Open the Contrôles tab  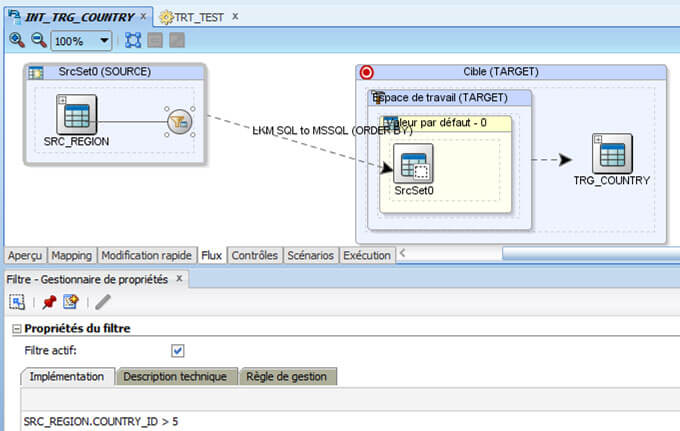255,255
